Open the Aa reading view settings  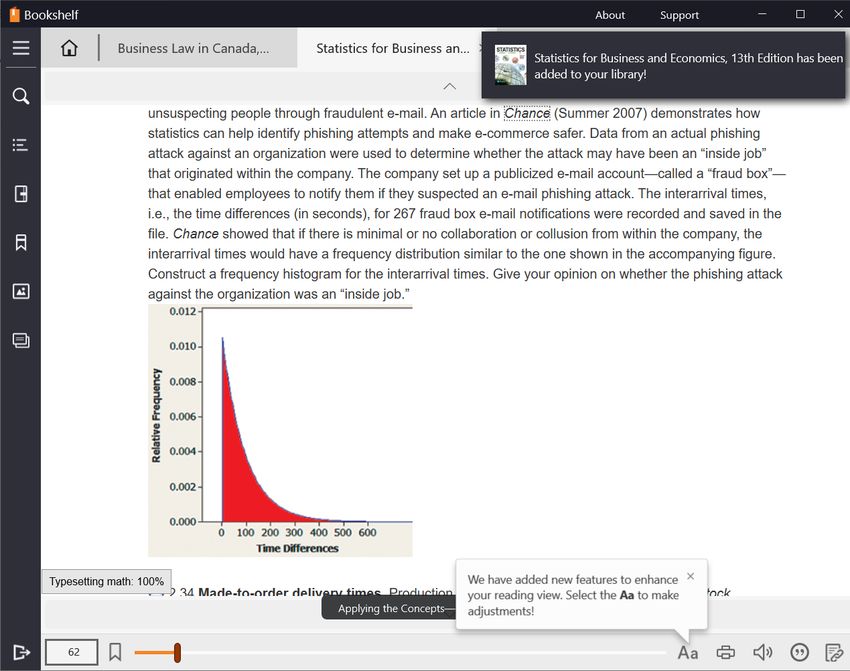click(x=687, y=653)
